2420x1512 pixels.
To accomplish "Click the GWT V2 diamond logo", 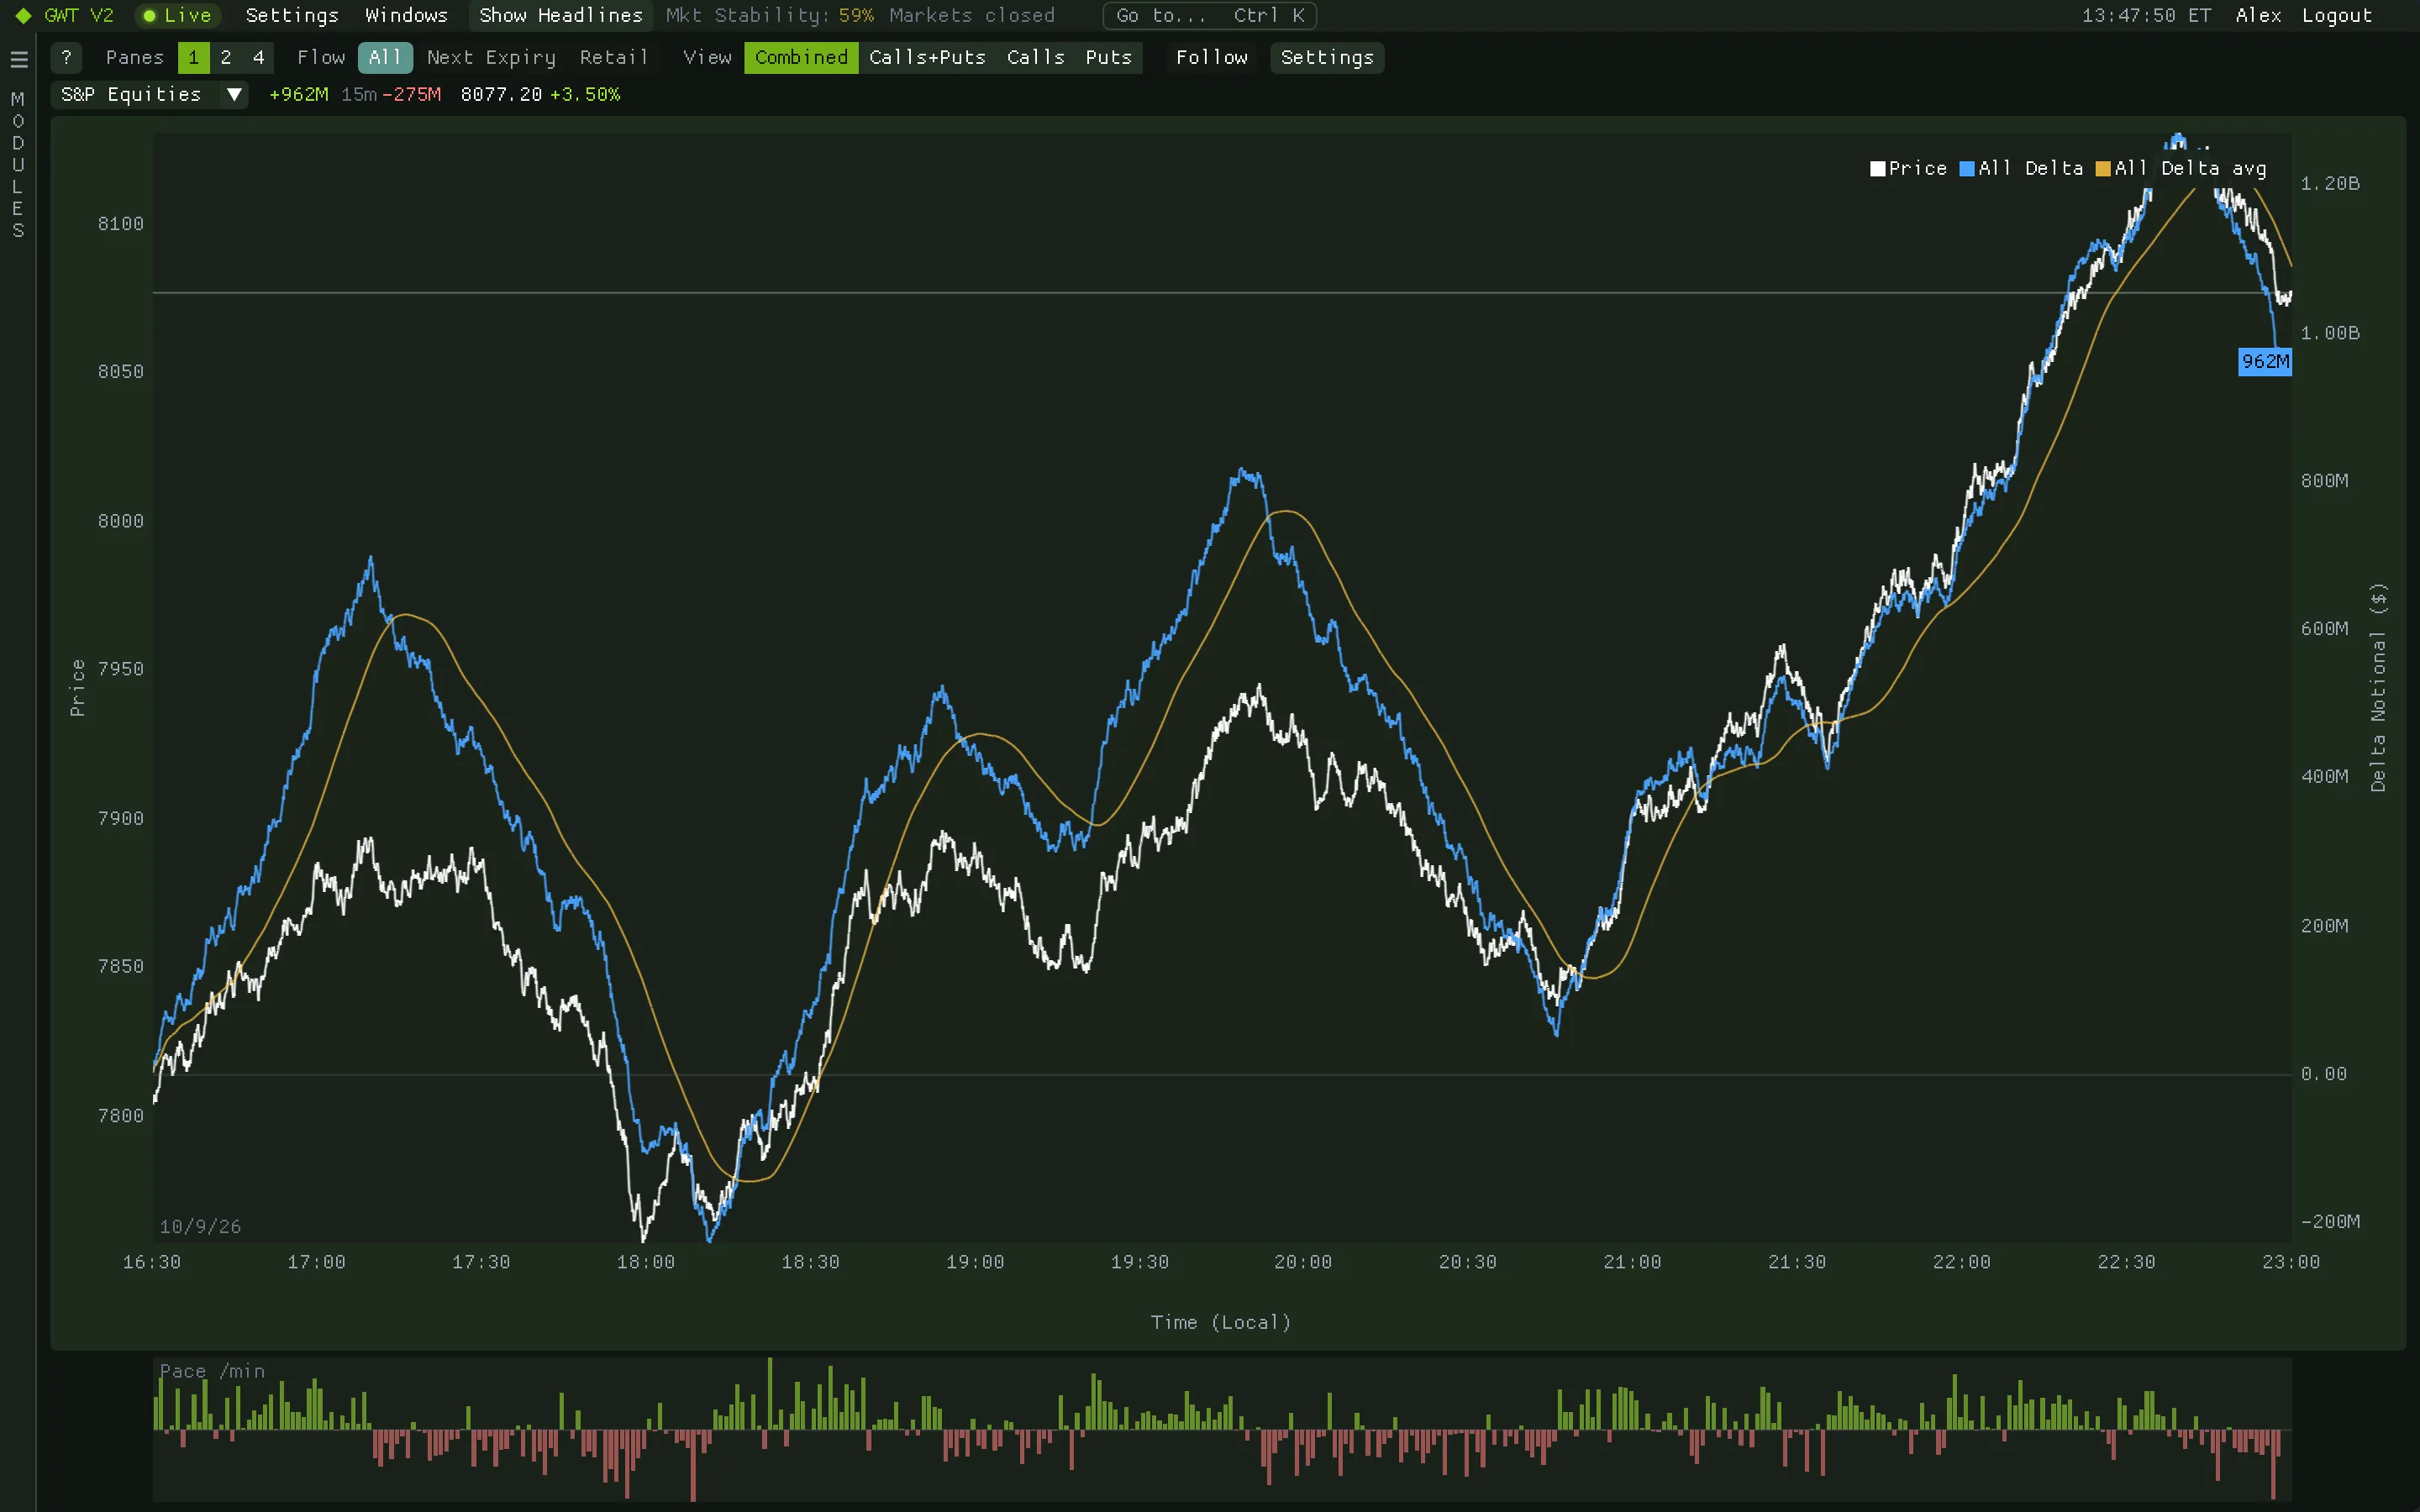I will [x=23, y=16].
